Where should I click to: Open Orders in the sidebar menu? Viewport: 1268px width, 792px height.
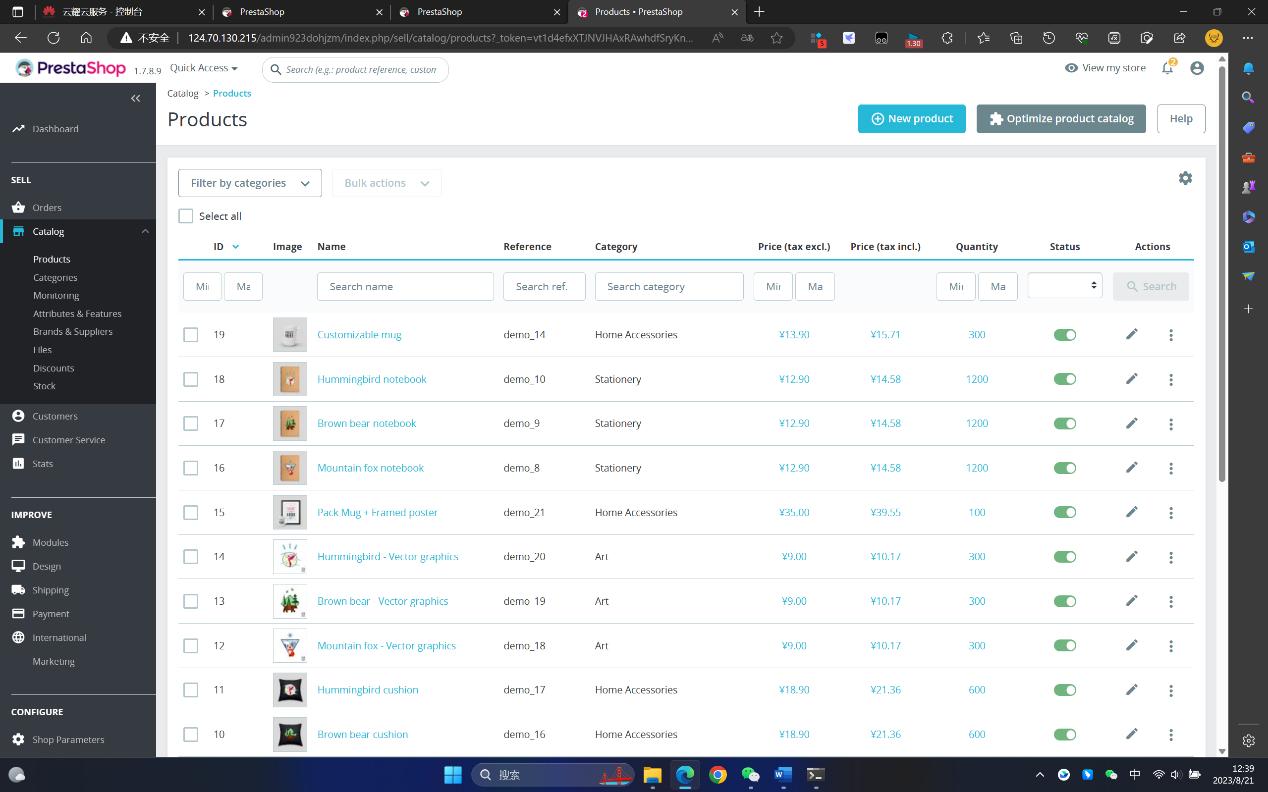[x=47, y=208]
